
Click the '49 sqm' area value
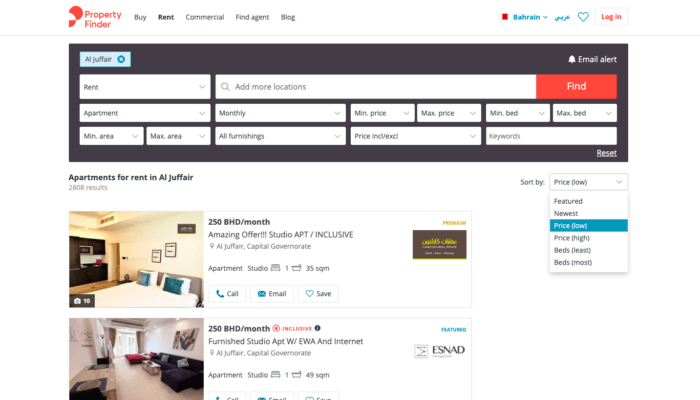(317, 375)
